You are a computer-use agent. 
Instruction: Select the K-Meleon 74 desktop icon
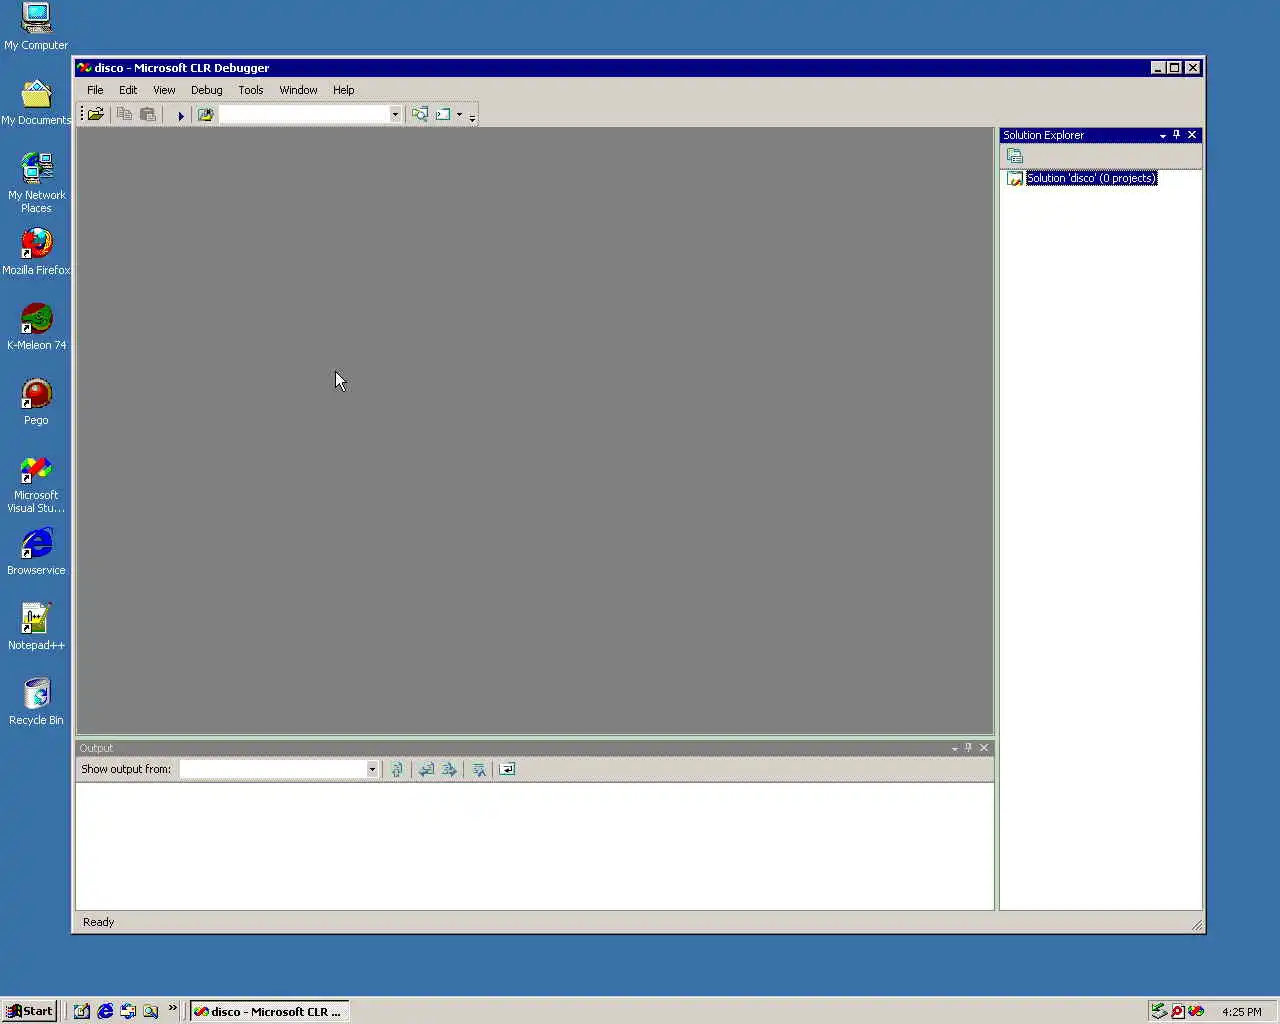pyautogui.click(x=36, y=327)
